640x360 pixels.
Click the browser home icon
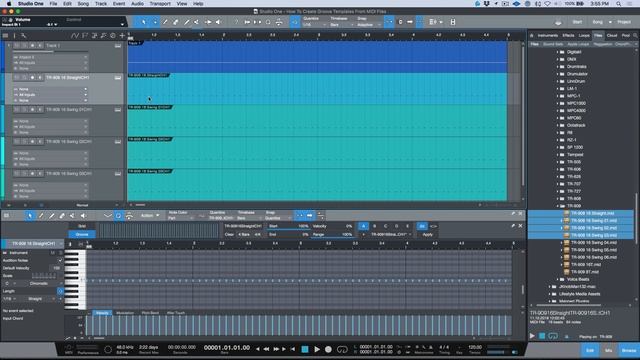click(531, 36)
